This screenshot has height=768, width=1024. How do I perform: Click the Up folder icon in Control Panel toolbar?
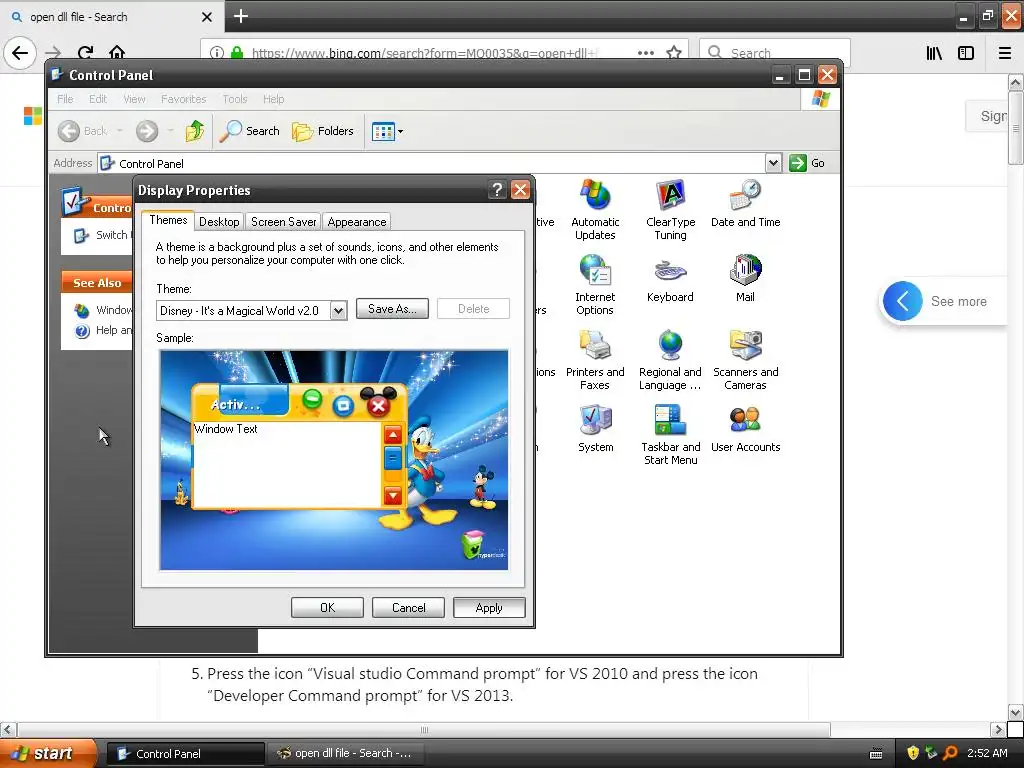point(195,131)
